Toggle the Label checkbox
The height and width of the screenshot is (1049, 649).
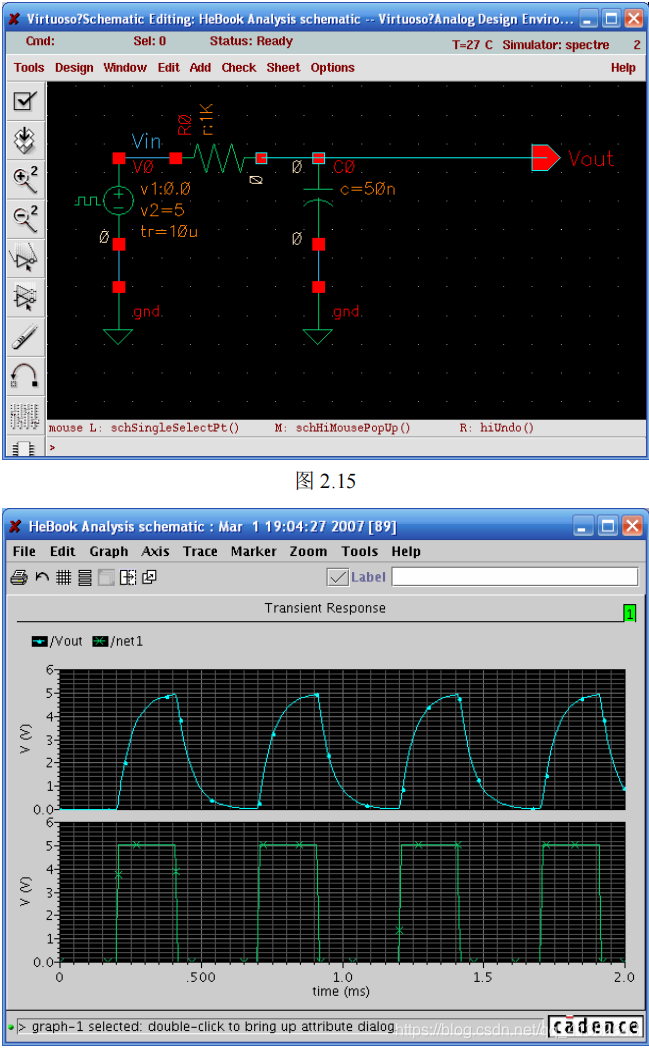[x=338, y=577]
